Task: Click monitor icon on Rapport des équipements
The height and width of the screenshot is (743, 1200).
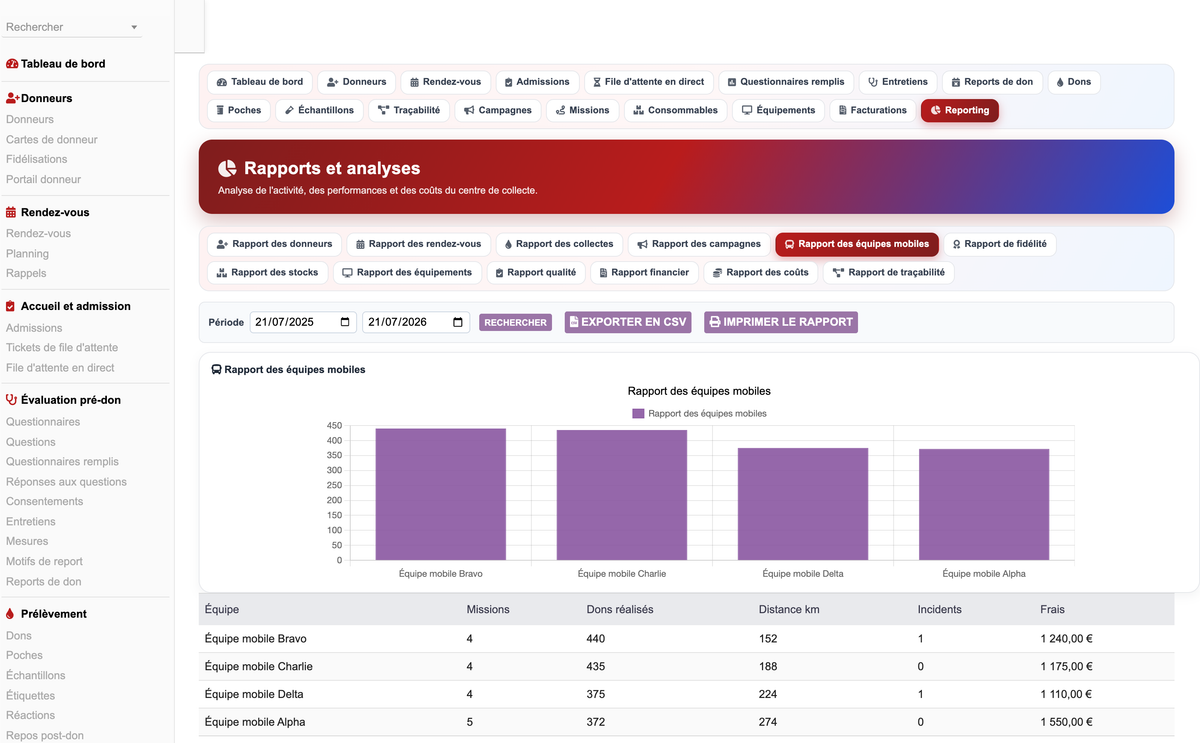Action: coord(347,272)
